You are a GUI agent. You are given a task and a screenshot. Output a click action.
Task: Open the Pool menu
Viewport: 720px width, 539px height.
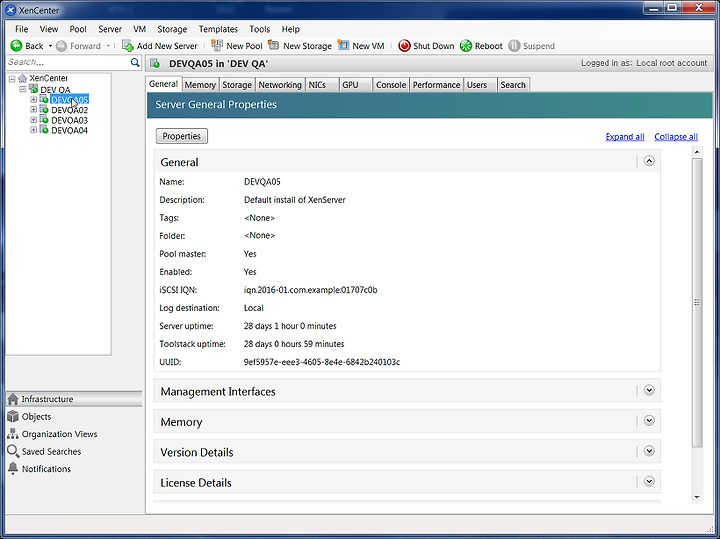coord(78,29)
